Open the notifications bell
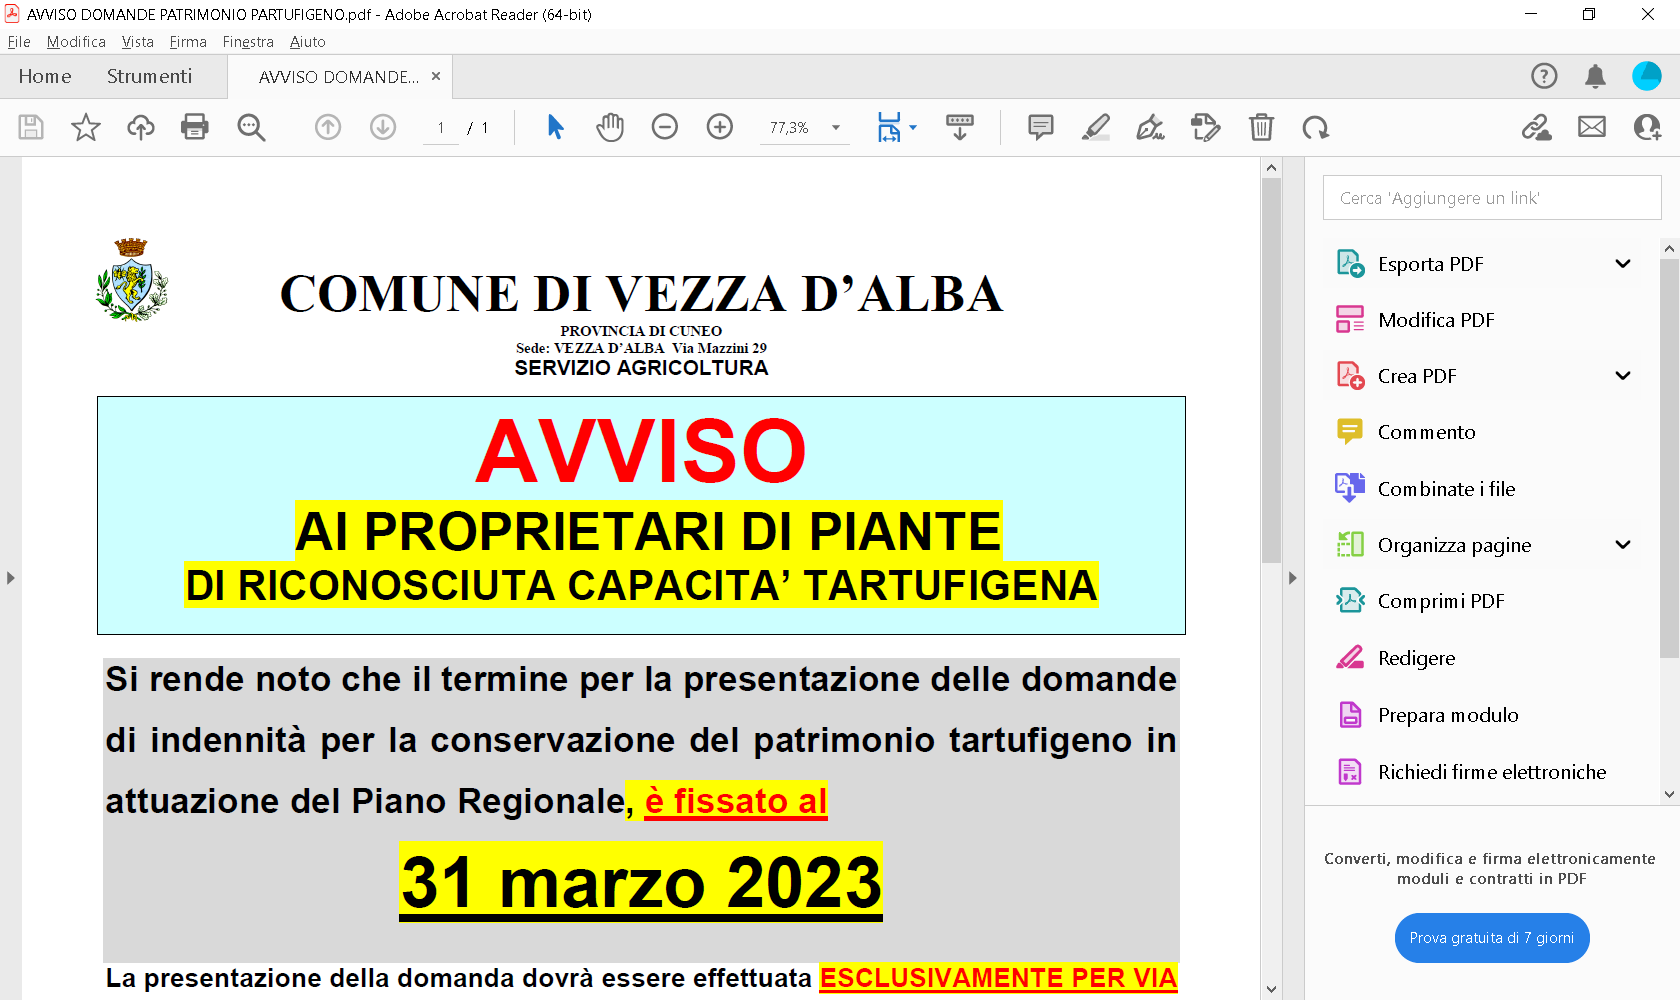 (1595, 76)
